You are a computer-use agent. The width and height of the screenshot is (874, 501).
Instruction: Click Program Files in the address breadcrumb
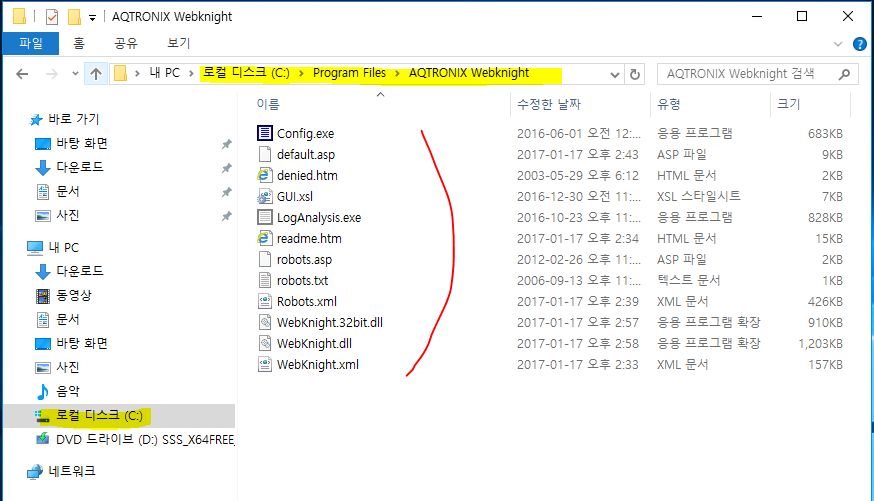point(349,73)
